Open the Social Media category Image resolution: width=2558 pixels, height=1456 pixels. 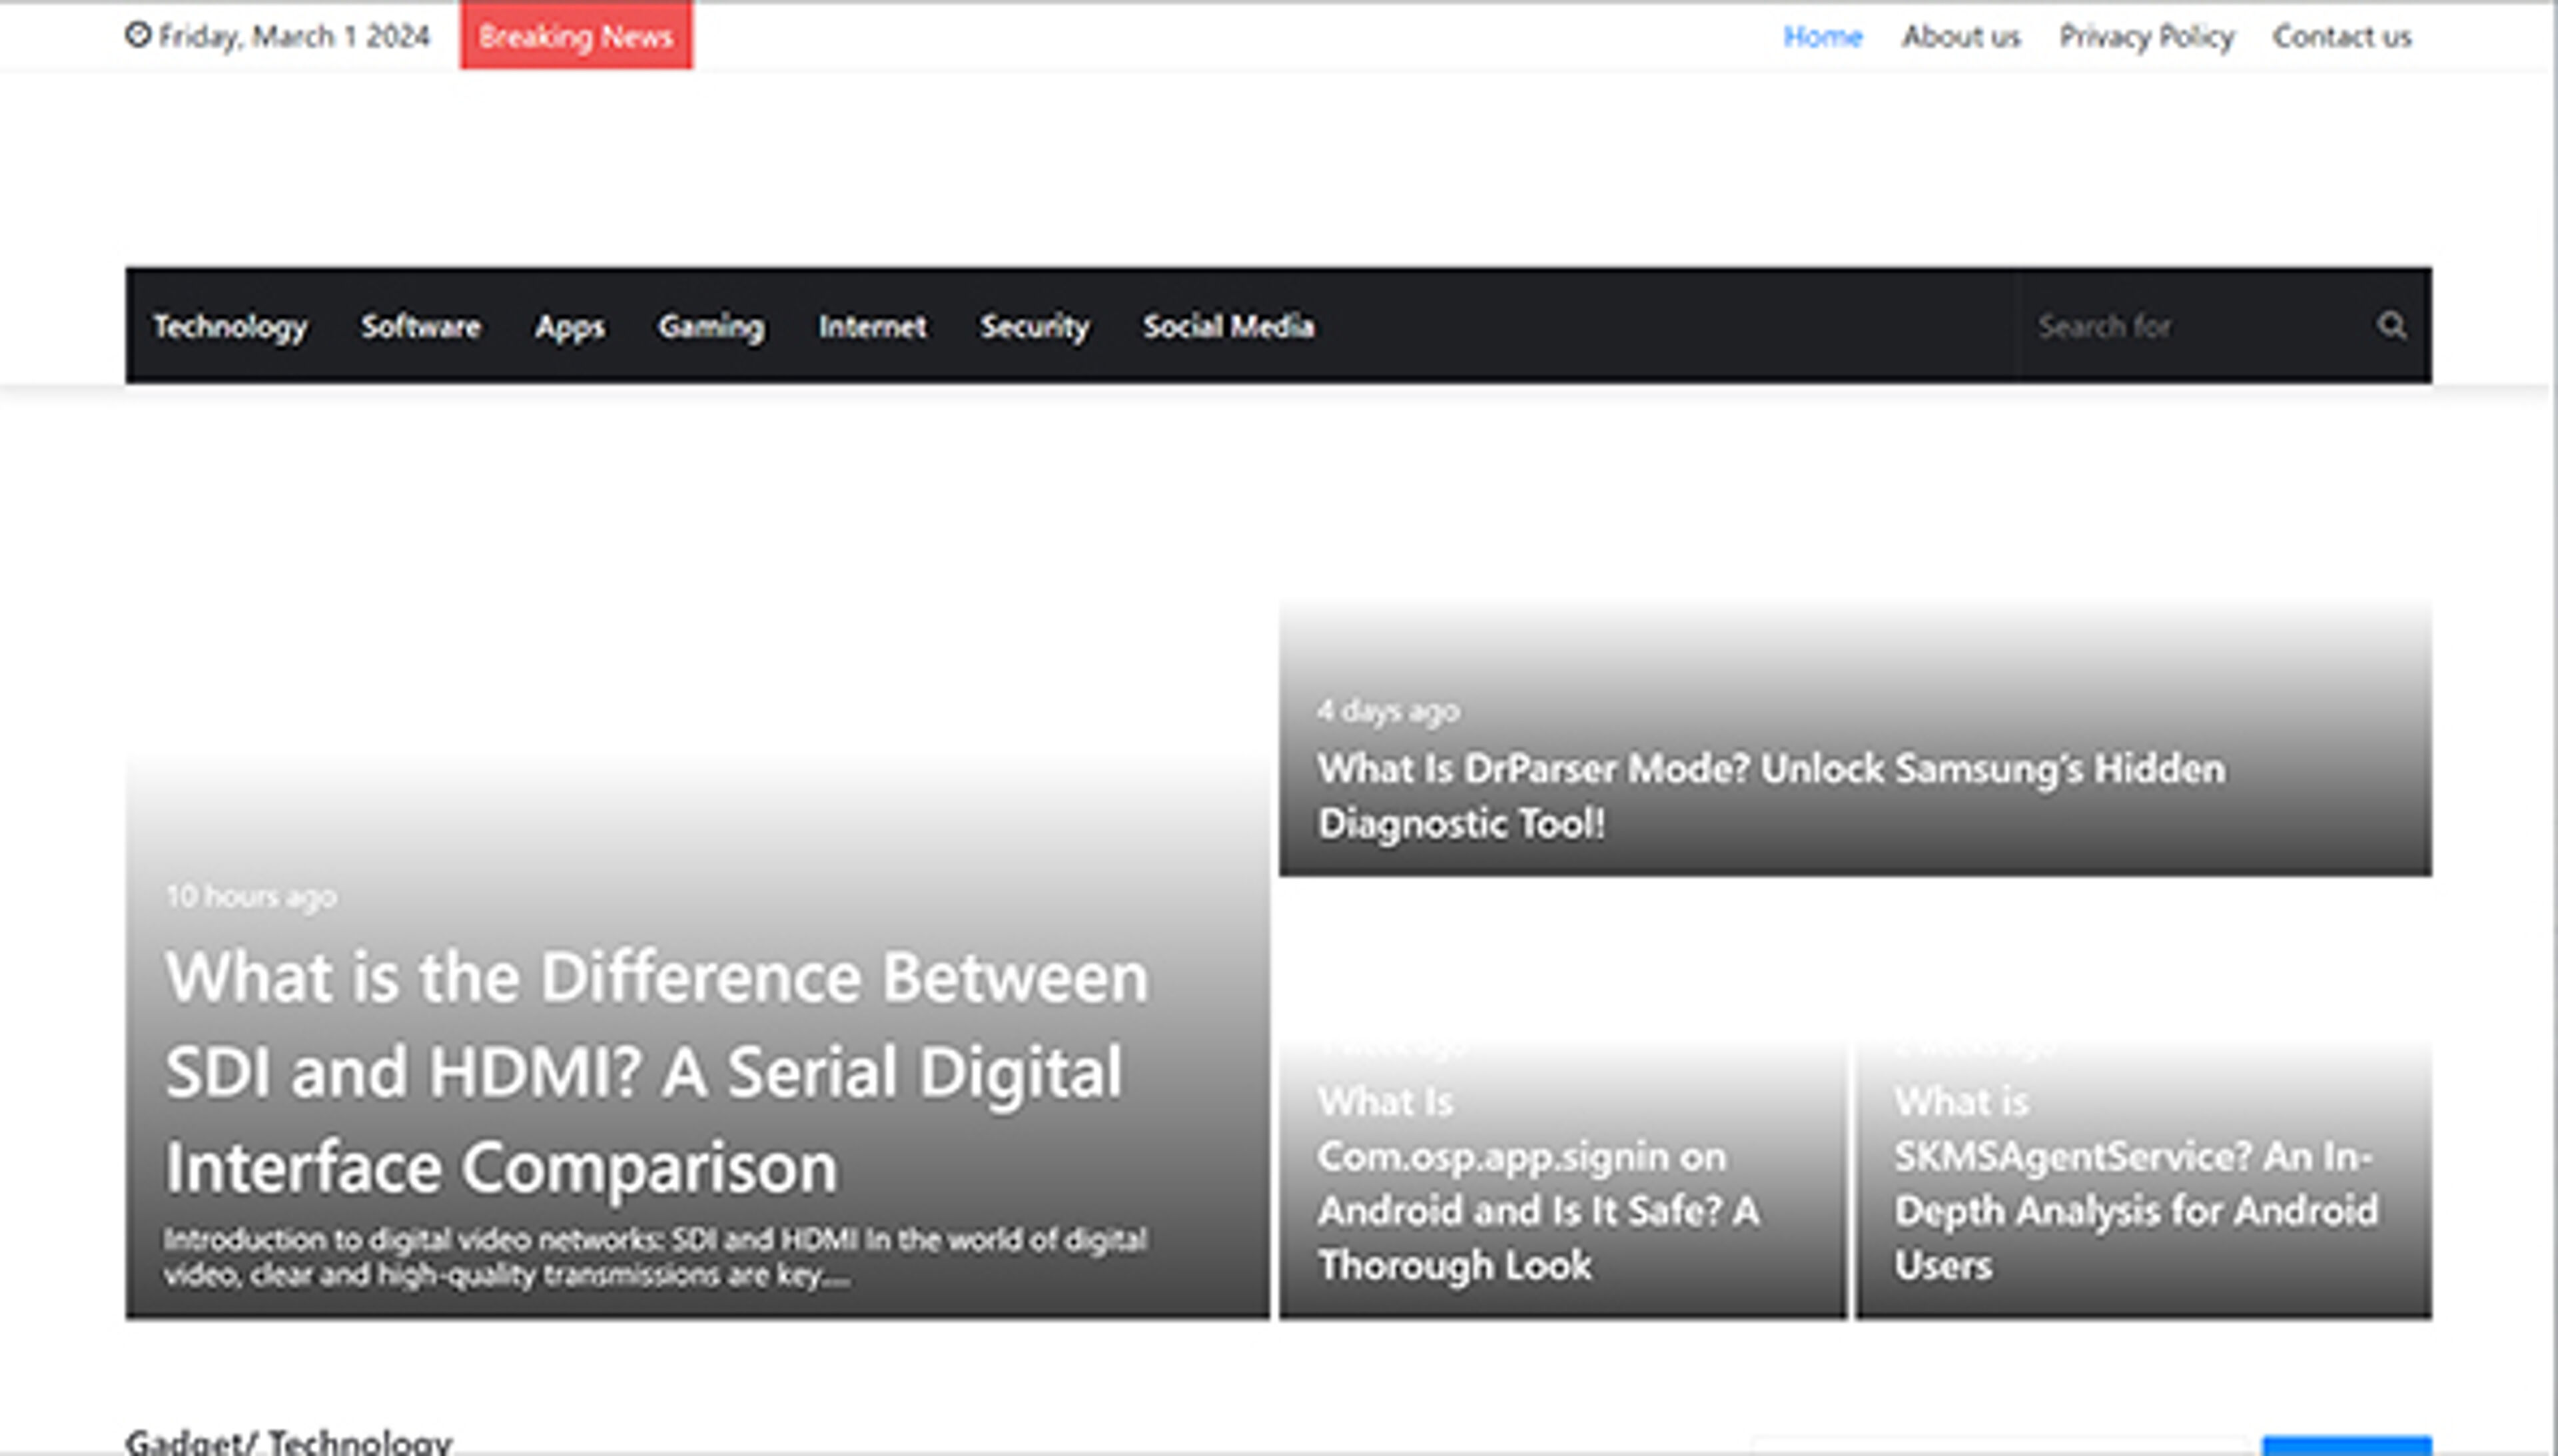pos(1228,326)
